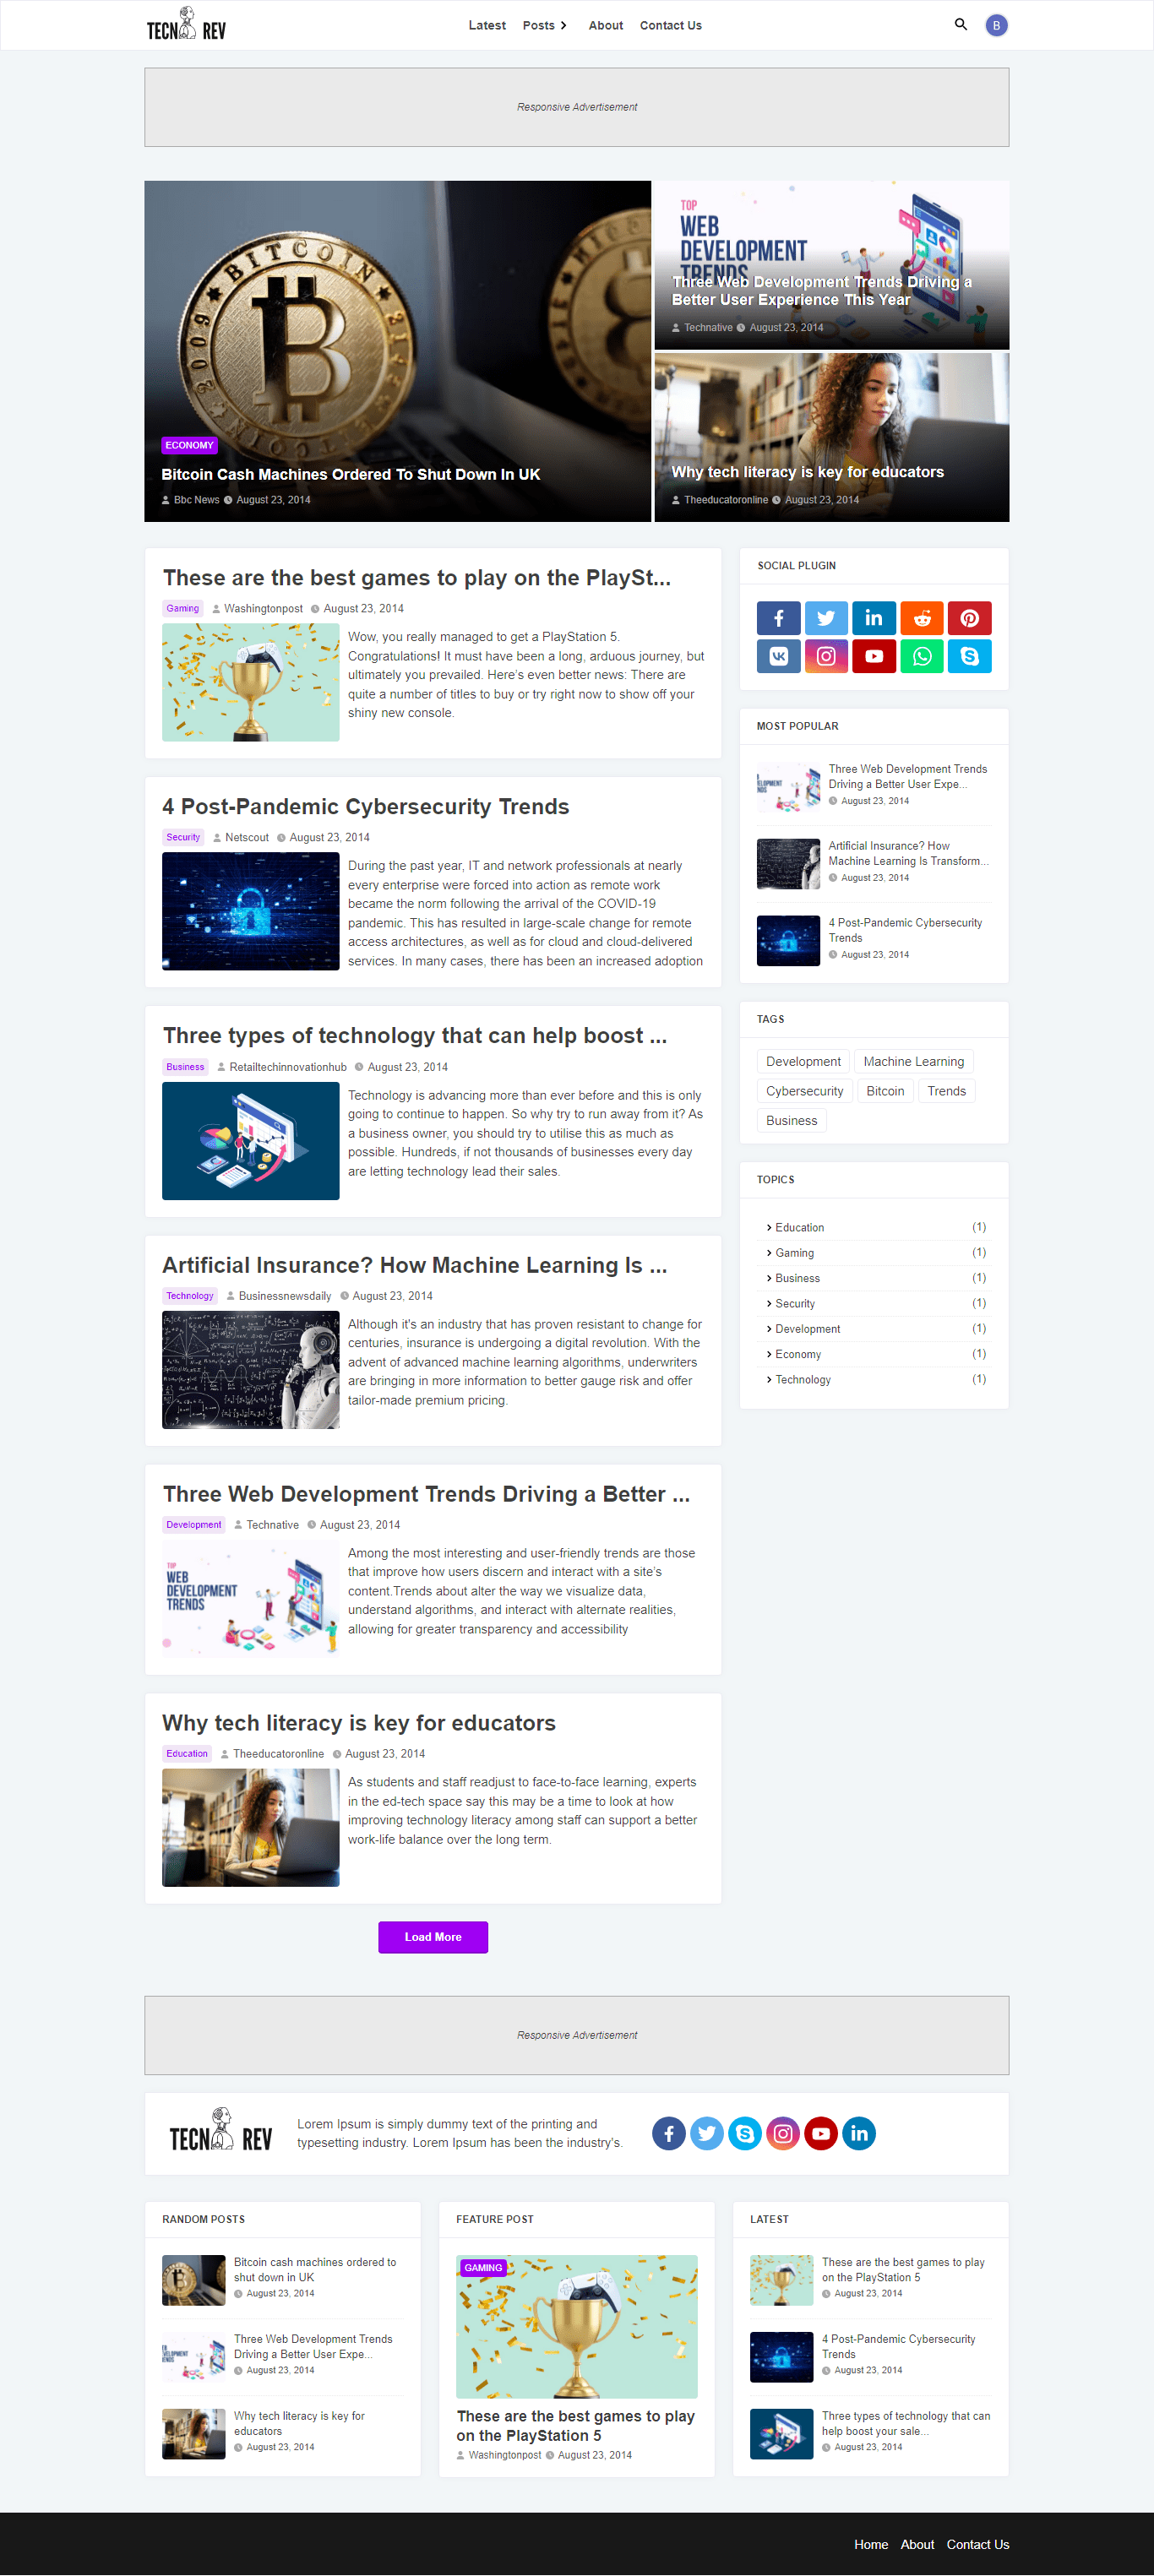The height and width of the screenshot is (2576, 1154).
Task: Select the Trends tag
Action: (x=946, y=1091)
